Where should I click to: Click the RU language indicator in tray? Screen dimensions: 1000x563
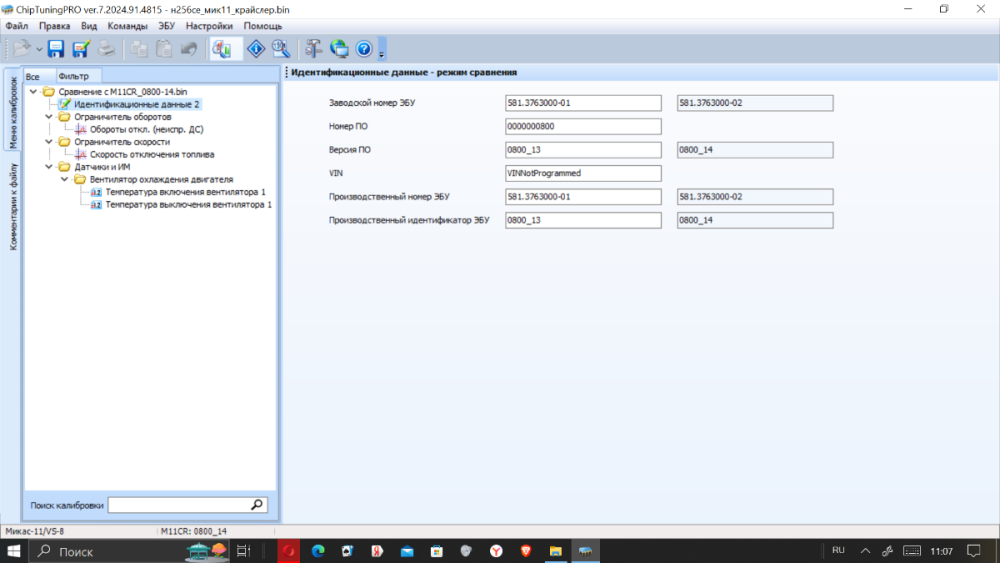[838, 551]
